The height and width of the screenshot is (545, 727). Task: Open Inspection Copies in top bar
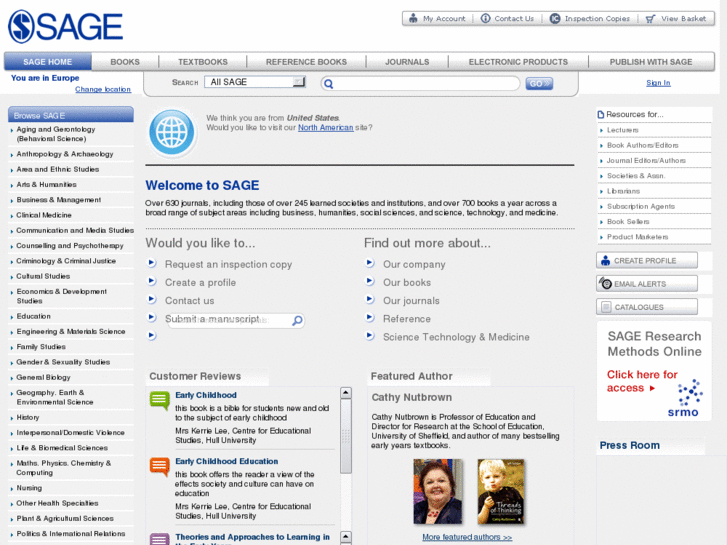(x=590, y=18)
